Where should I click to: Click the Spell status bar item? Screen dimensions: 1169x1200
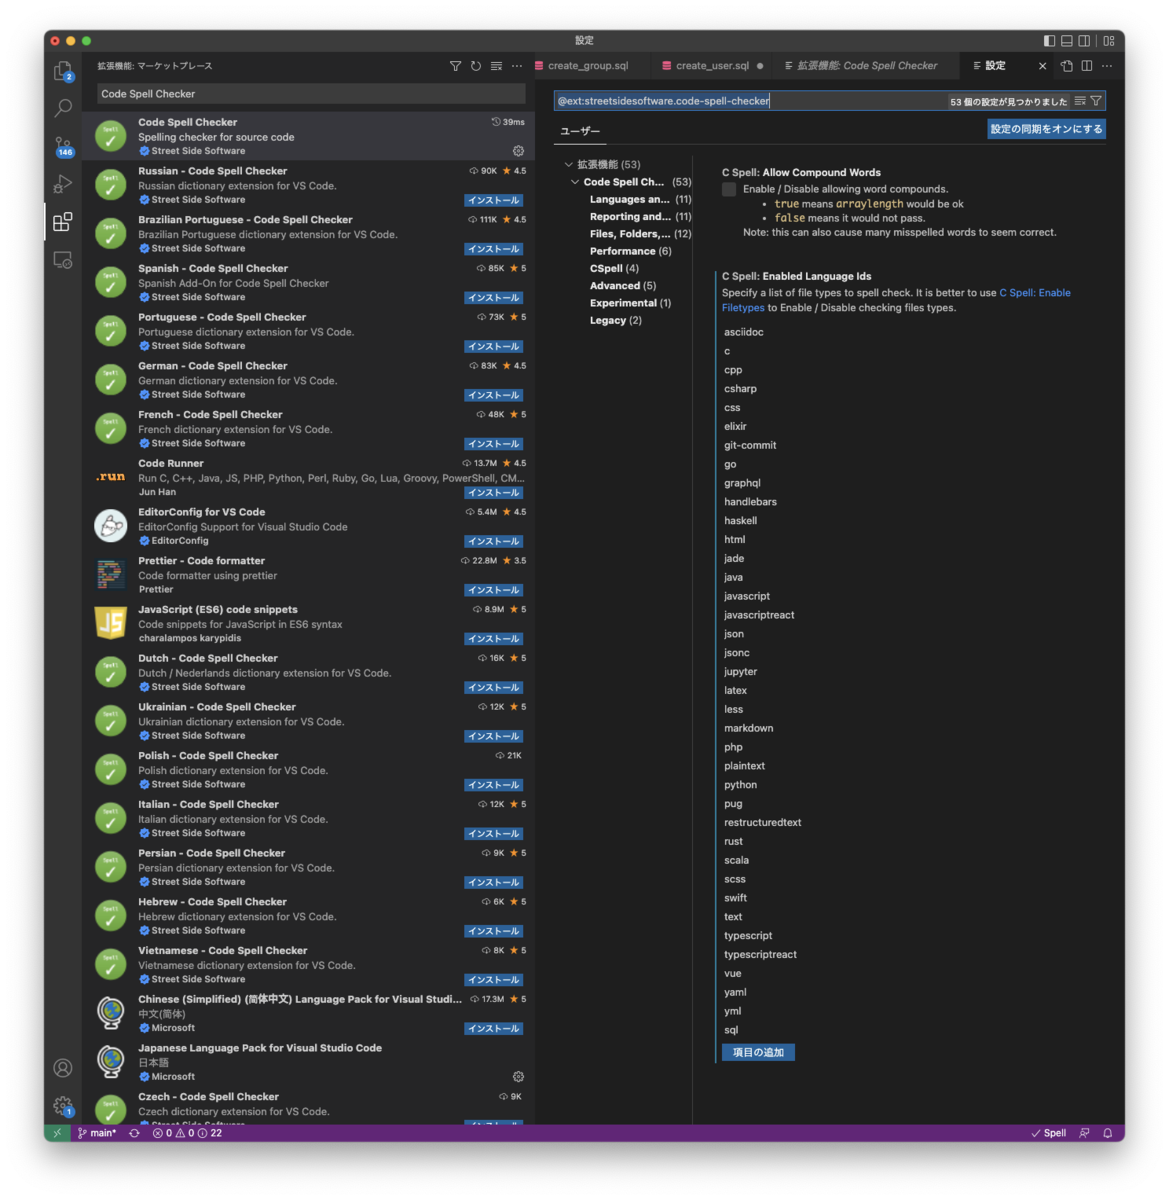click(1049, 1133)
